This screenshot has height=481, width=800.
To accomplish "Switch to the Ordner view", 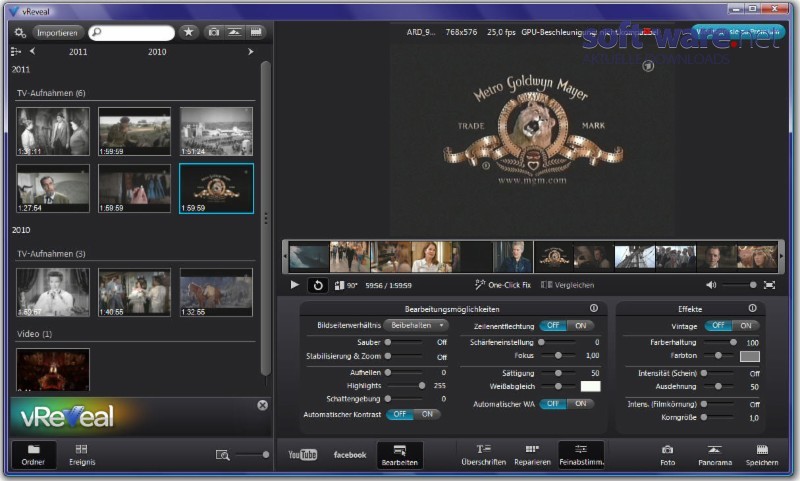I will coord(33,454).
